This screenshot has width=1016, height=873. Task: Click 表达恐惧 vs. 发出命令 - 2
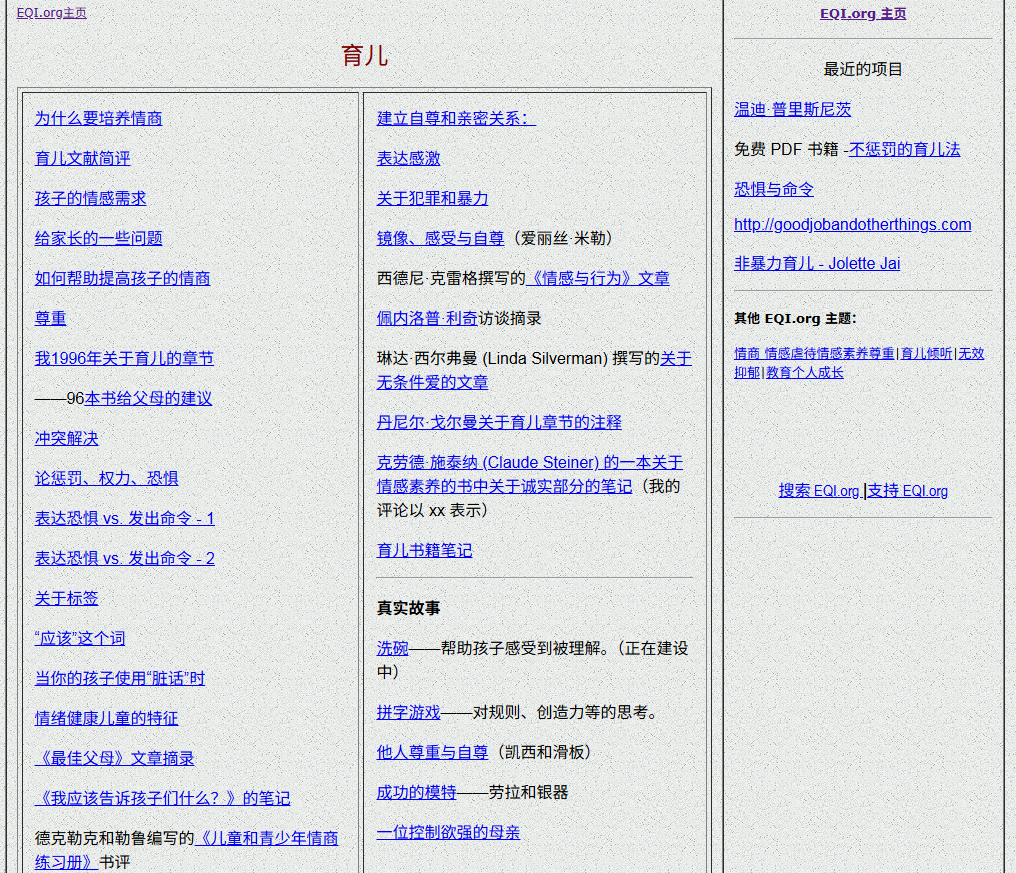[124, 558]
